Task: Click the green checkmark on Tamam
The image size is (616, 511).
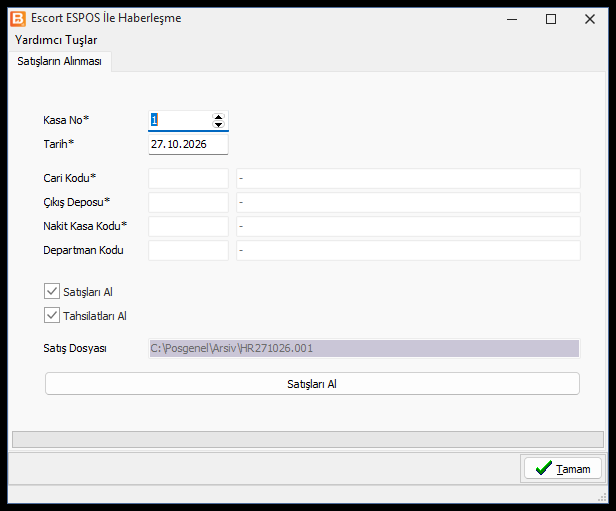Action: 544,468
